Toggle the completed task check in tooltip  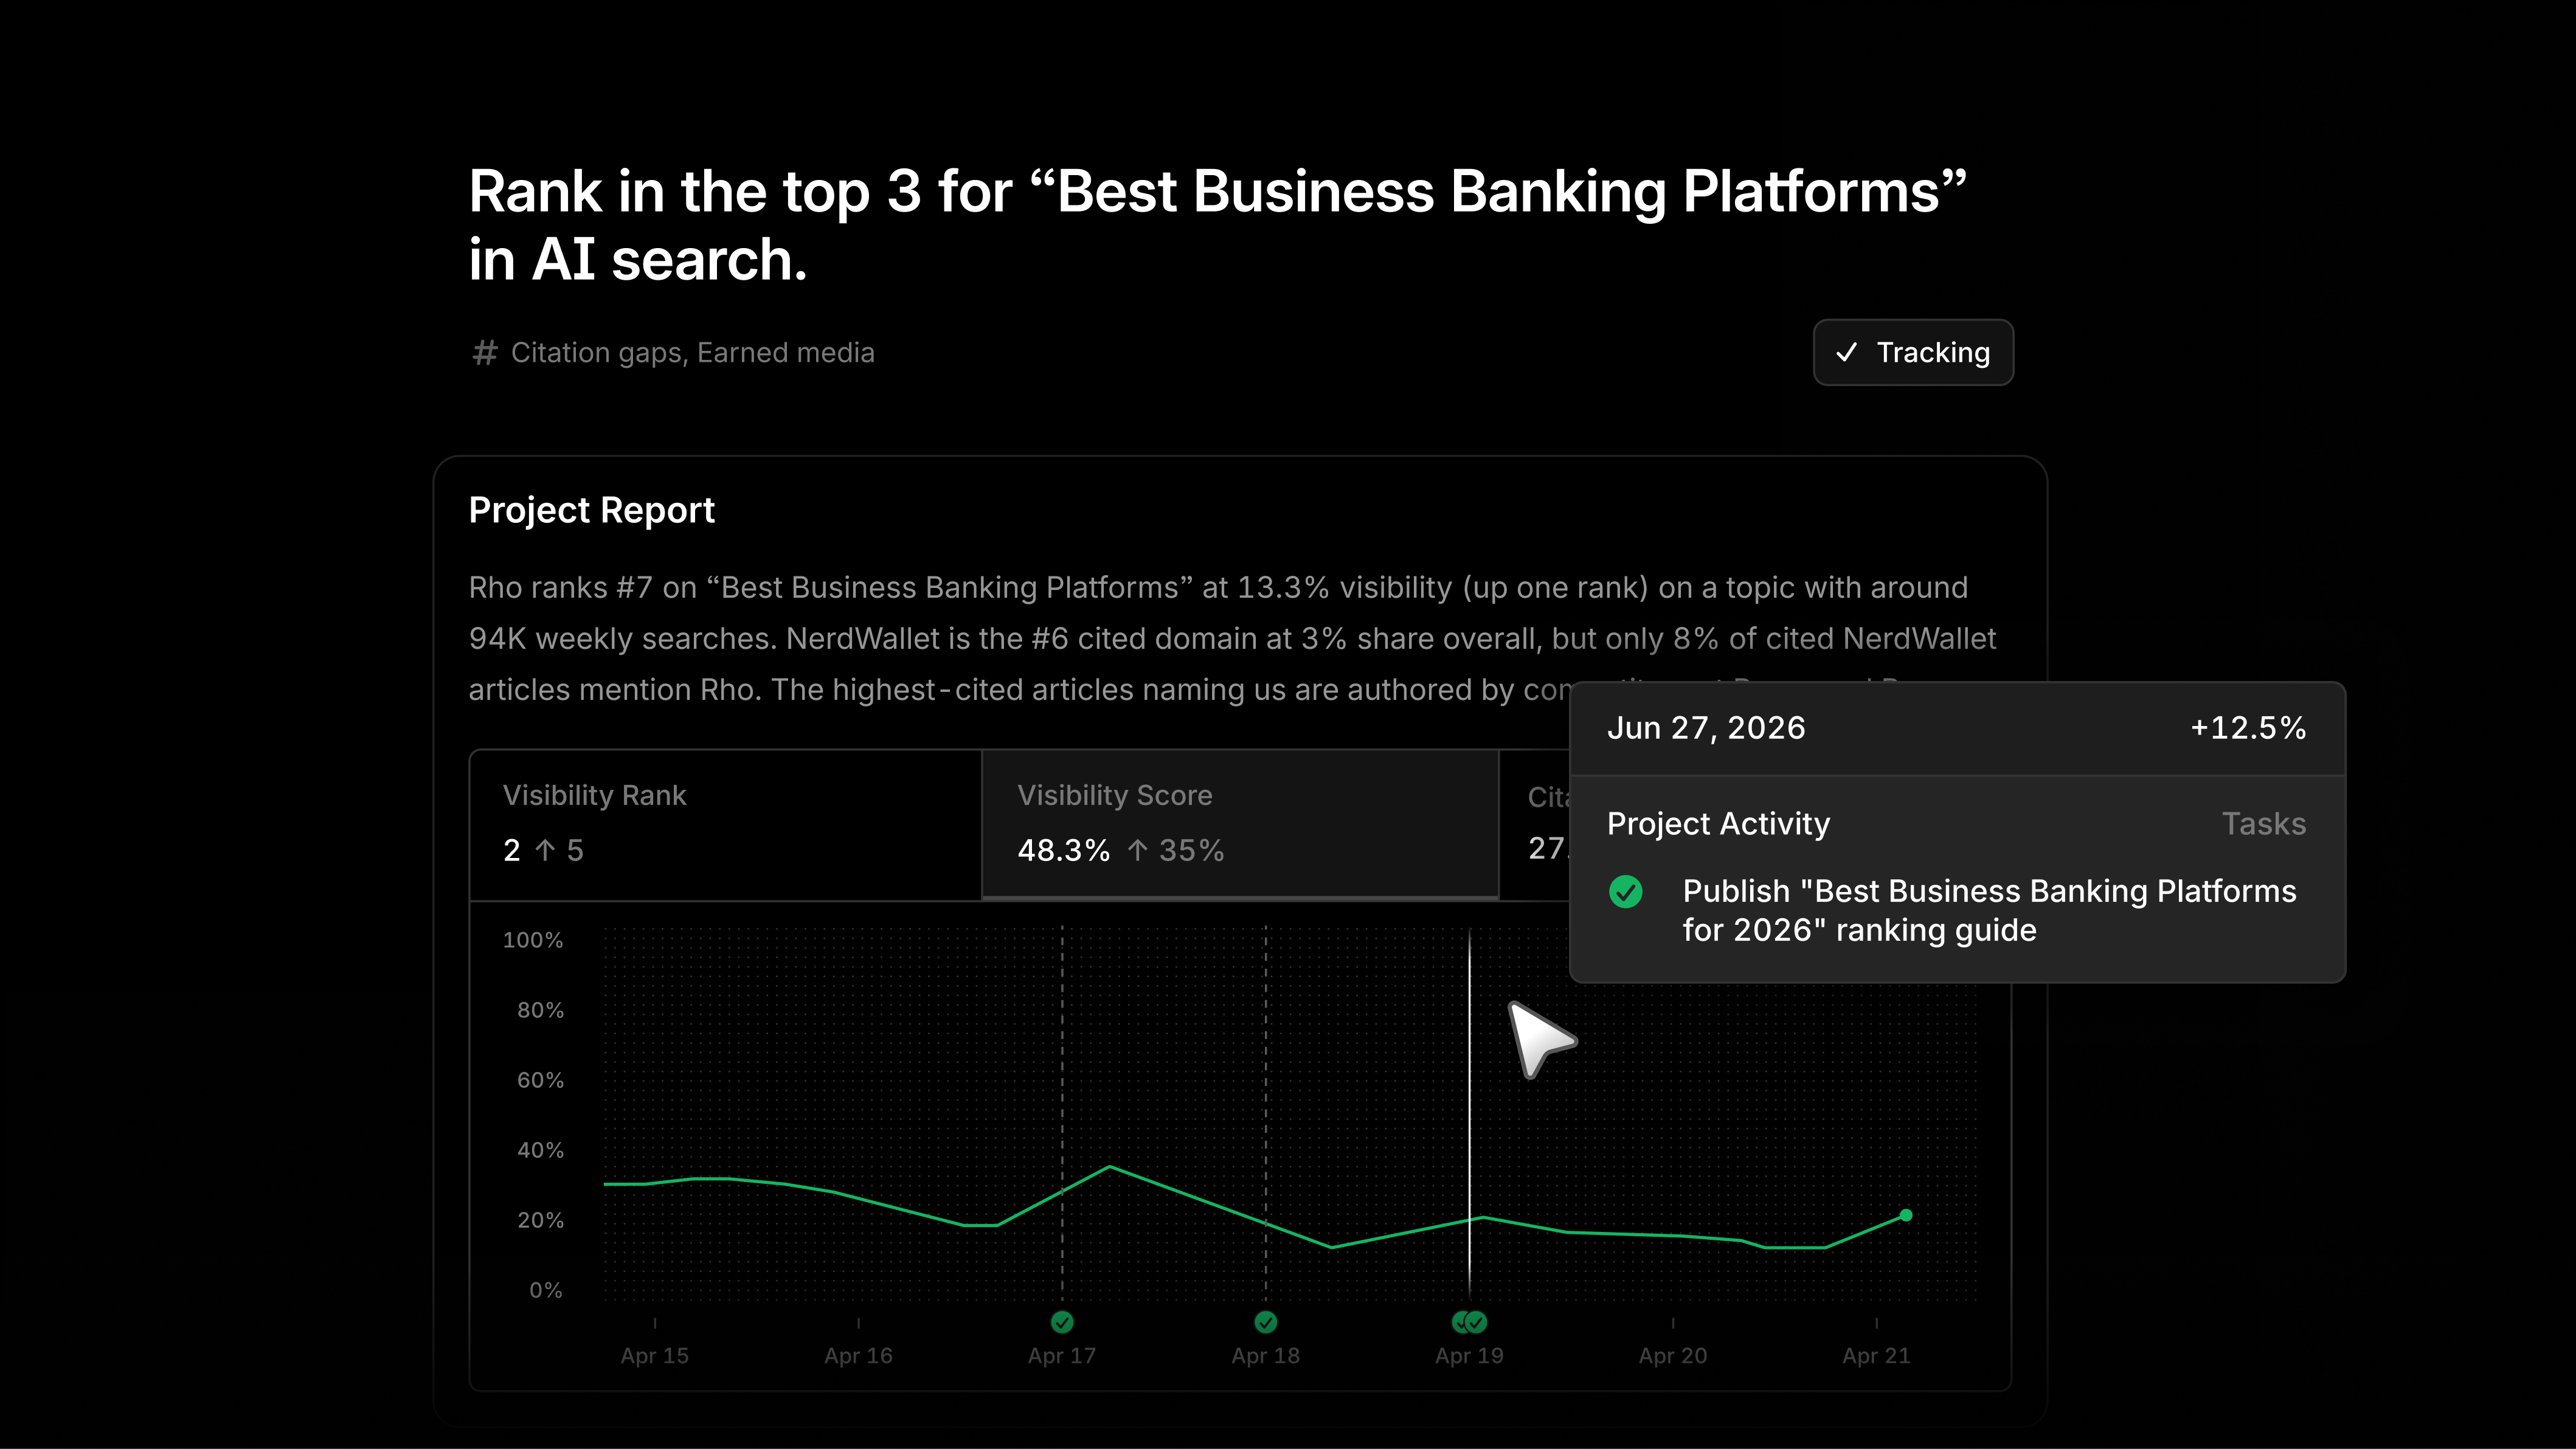click(x=1626, y=891)
